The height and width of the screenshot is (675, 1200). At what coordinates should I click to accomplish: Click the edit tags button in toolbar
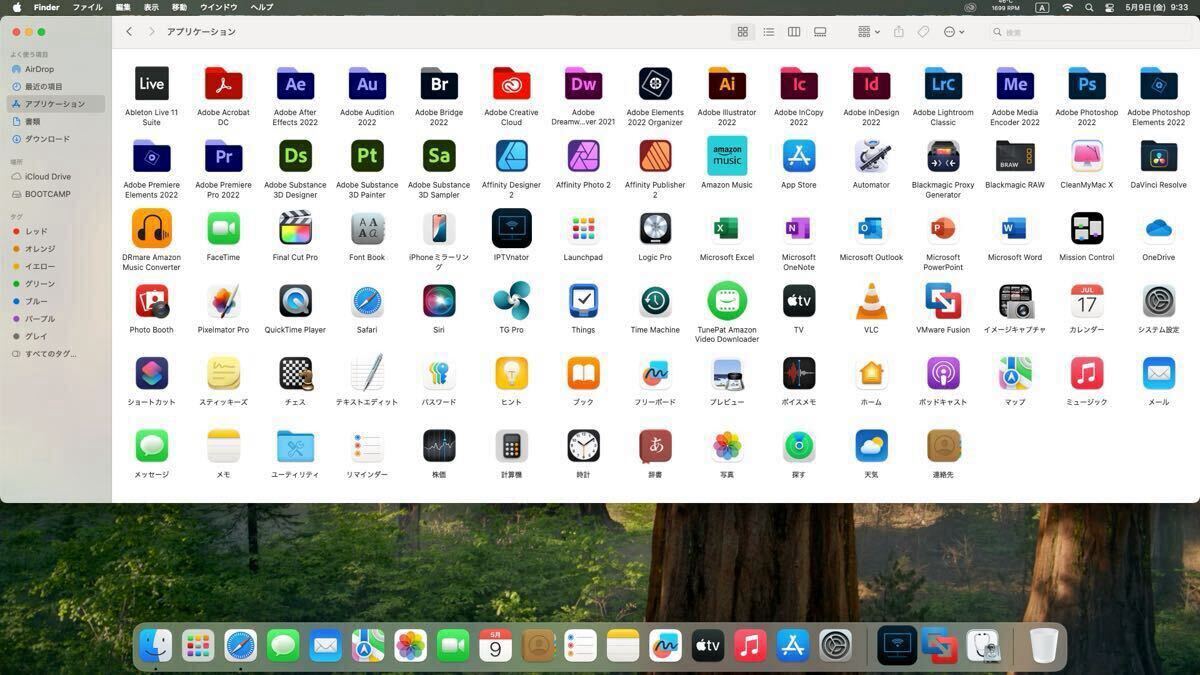924,32
